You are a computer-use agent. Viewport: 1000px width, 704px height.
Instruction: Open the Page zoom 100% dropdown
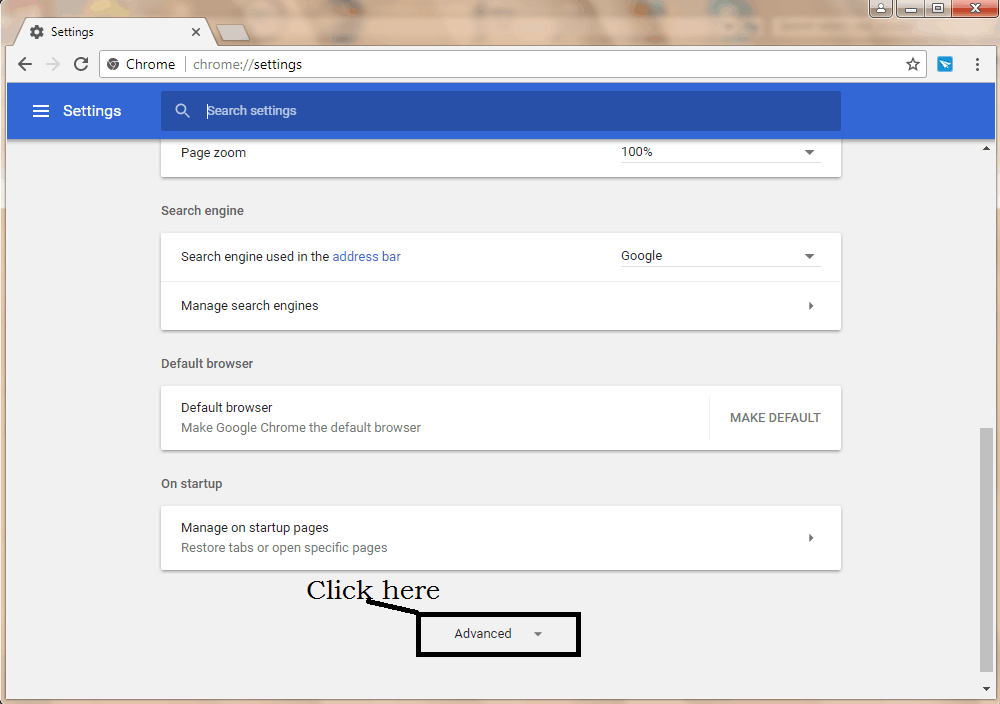point(721,152)
